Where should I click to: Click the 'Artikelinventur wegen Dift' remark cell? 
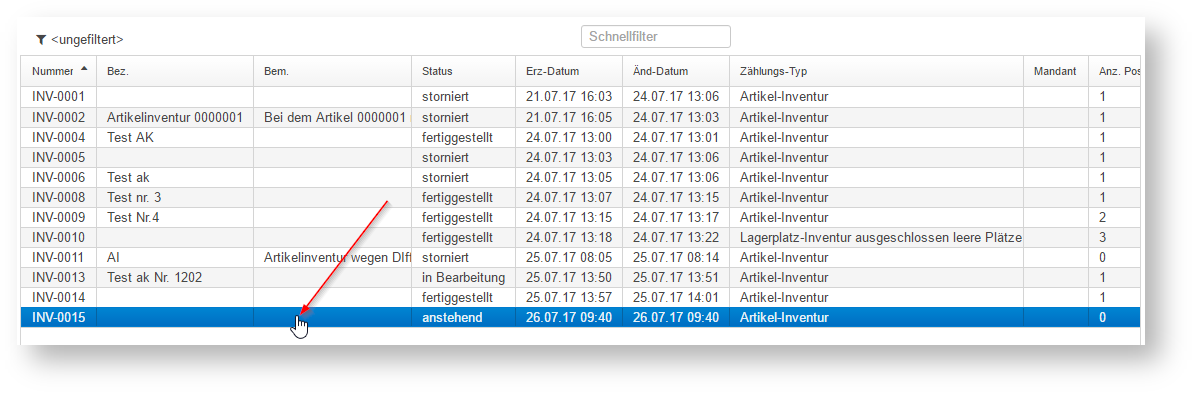pyautogui.click(x=332, y=258)
